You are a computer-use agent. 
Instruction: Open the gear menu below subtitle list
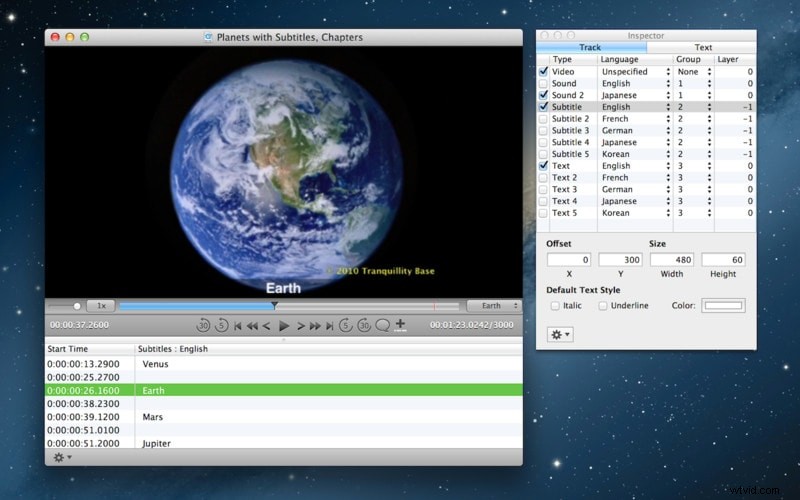pos(62,457)
